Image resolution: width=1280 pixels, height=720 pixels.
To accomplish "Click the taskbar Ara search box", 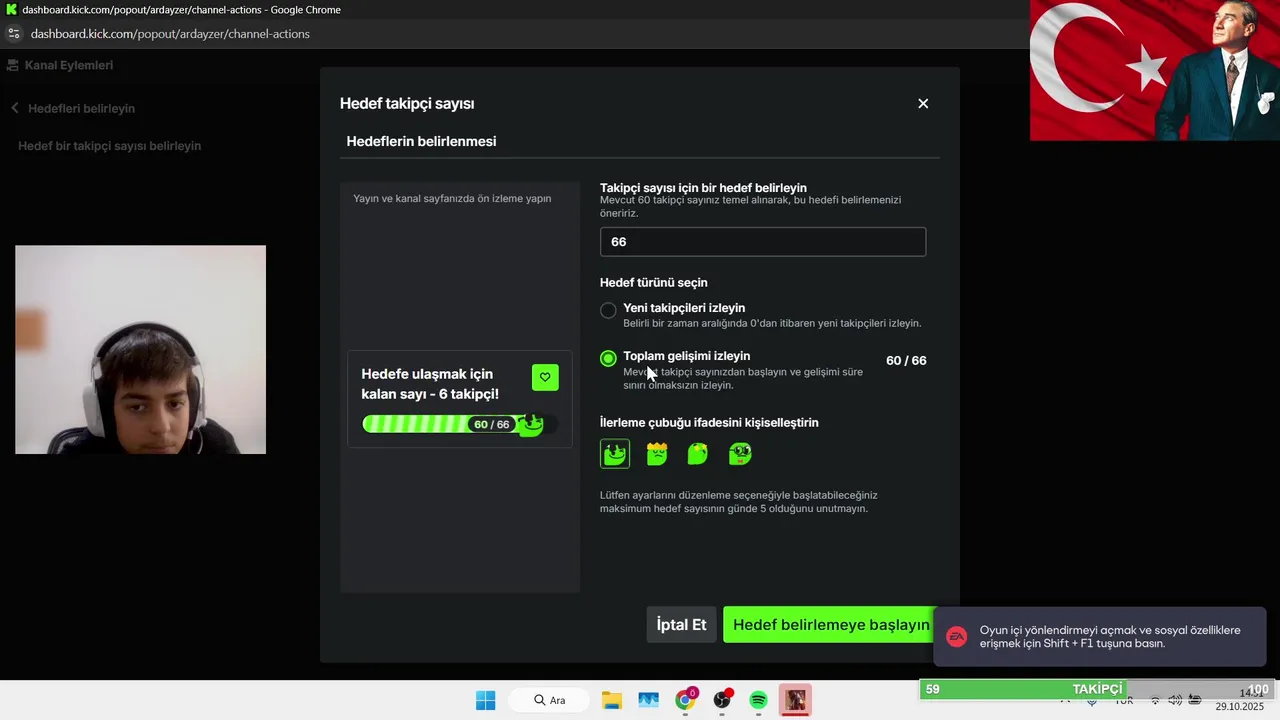I will click(x=550, y=700).
